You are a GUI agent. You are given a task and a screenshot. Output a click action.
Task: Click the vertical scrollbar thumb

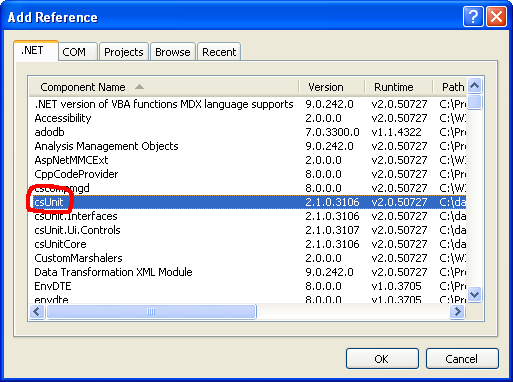(x=474, y=102)
